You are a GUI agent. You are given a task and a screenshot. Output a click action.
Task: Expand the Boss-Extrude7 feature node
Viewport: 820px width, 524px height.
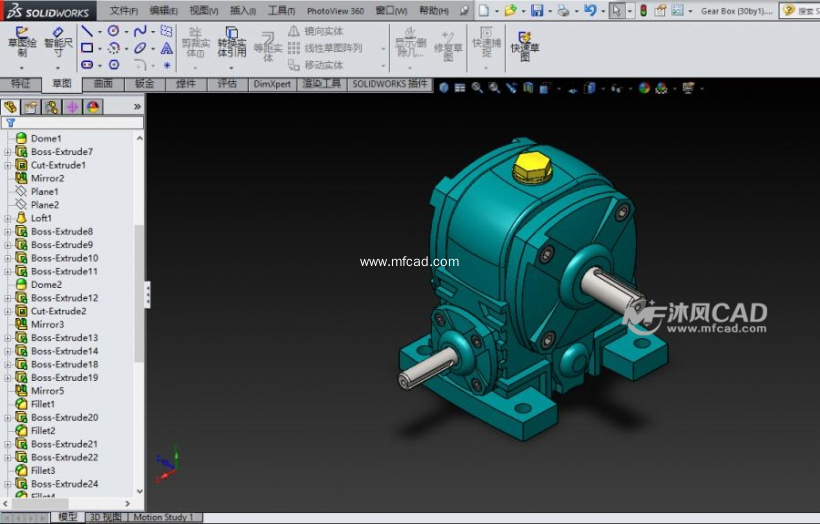pyautogui.click(x=8, y=152)
